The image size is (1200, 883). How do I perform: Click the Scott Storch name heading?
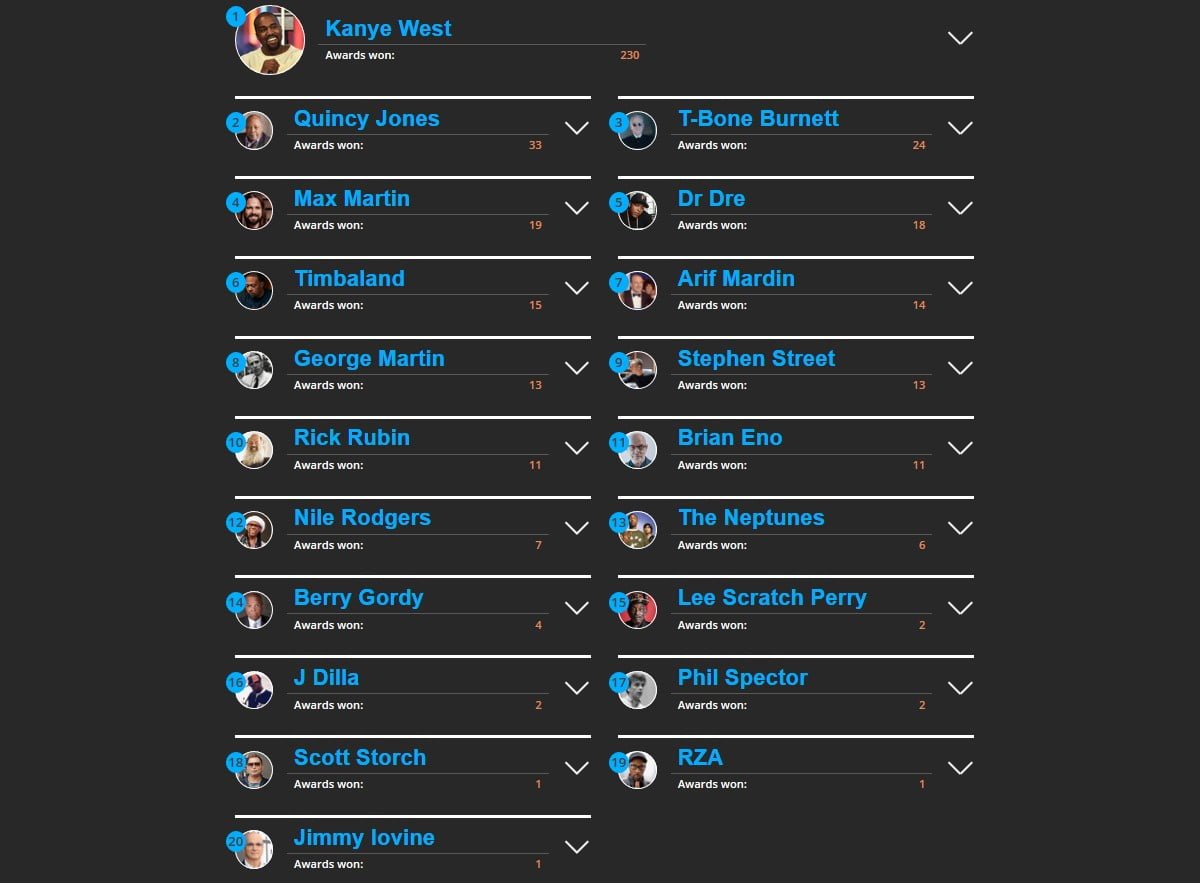(360, 758)
